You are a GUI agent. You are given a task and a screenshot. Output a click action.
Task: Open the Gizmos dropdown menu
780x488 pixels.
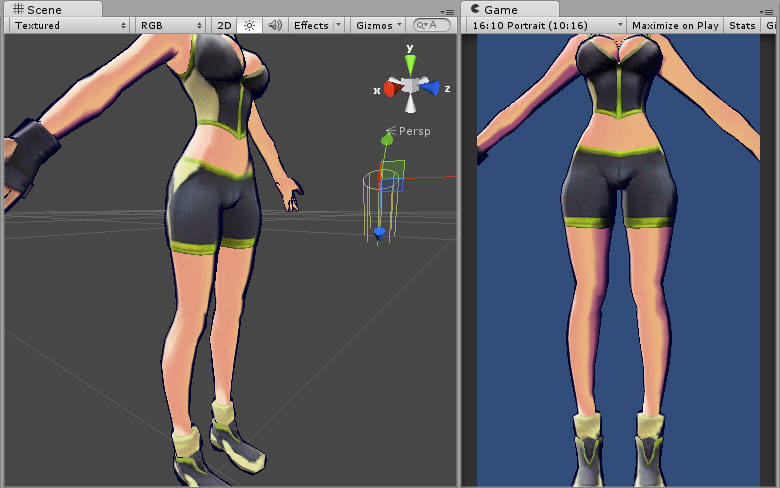[378, 25]
